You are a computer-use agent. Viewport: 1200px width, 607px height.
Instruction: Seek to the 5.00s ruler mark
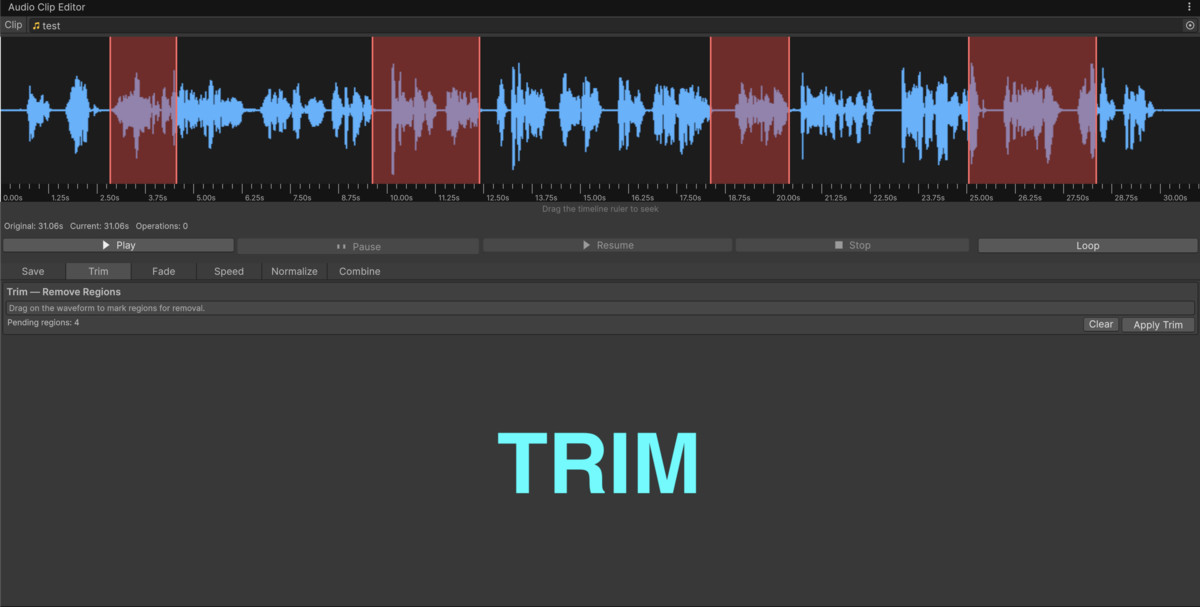(206, 197)
